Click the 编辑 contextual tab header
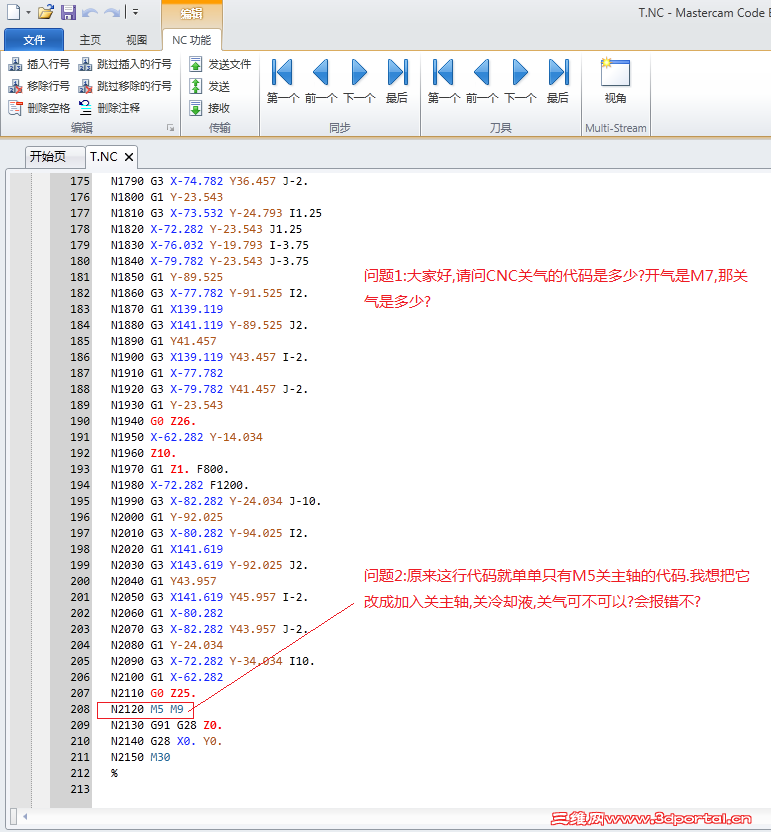Image resolution: width=771 pixels, height=832 pixels. pos(192,13)
